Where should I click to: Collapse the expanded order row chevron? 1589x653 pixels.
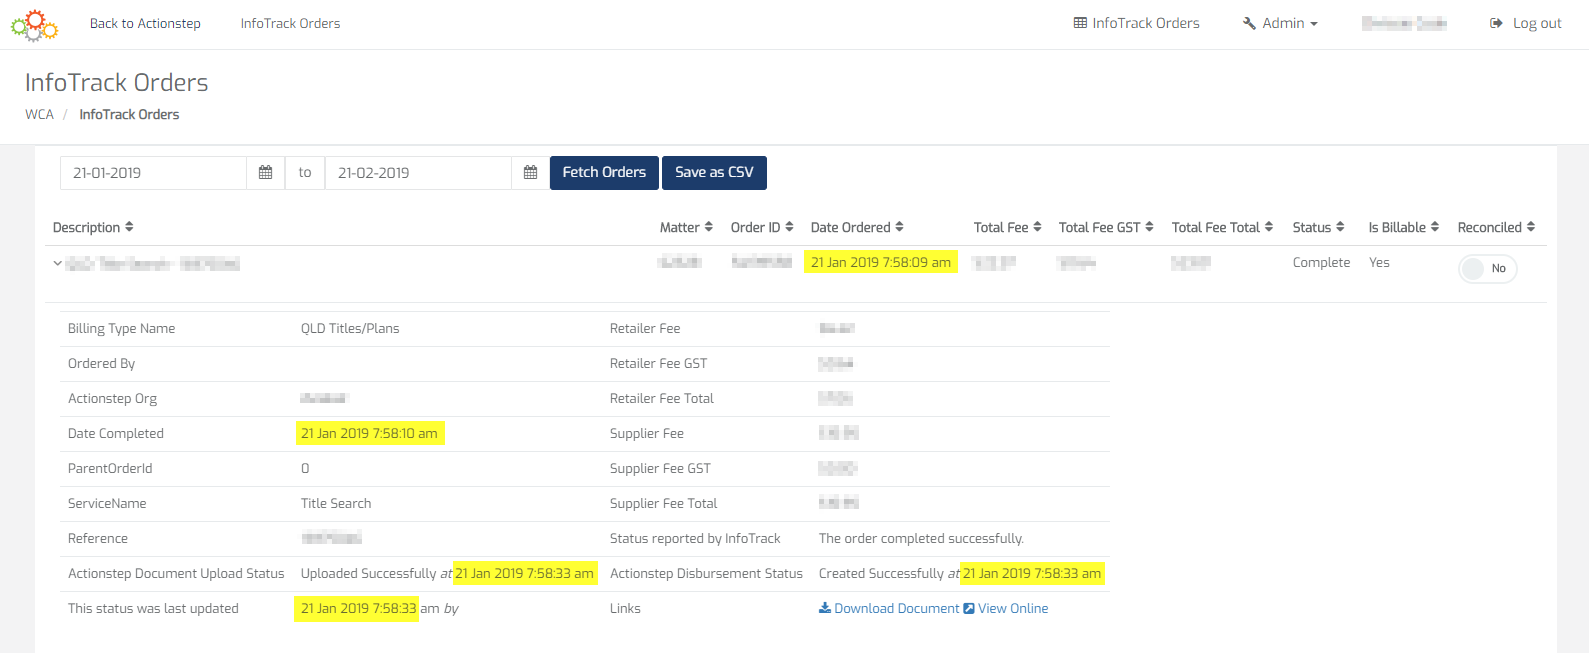tap(58, 263)
